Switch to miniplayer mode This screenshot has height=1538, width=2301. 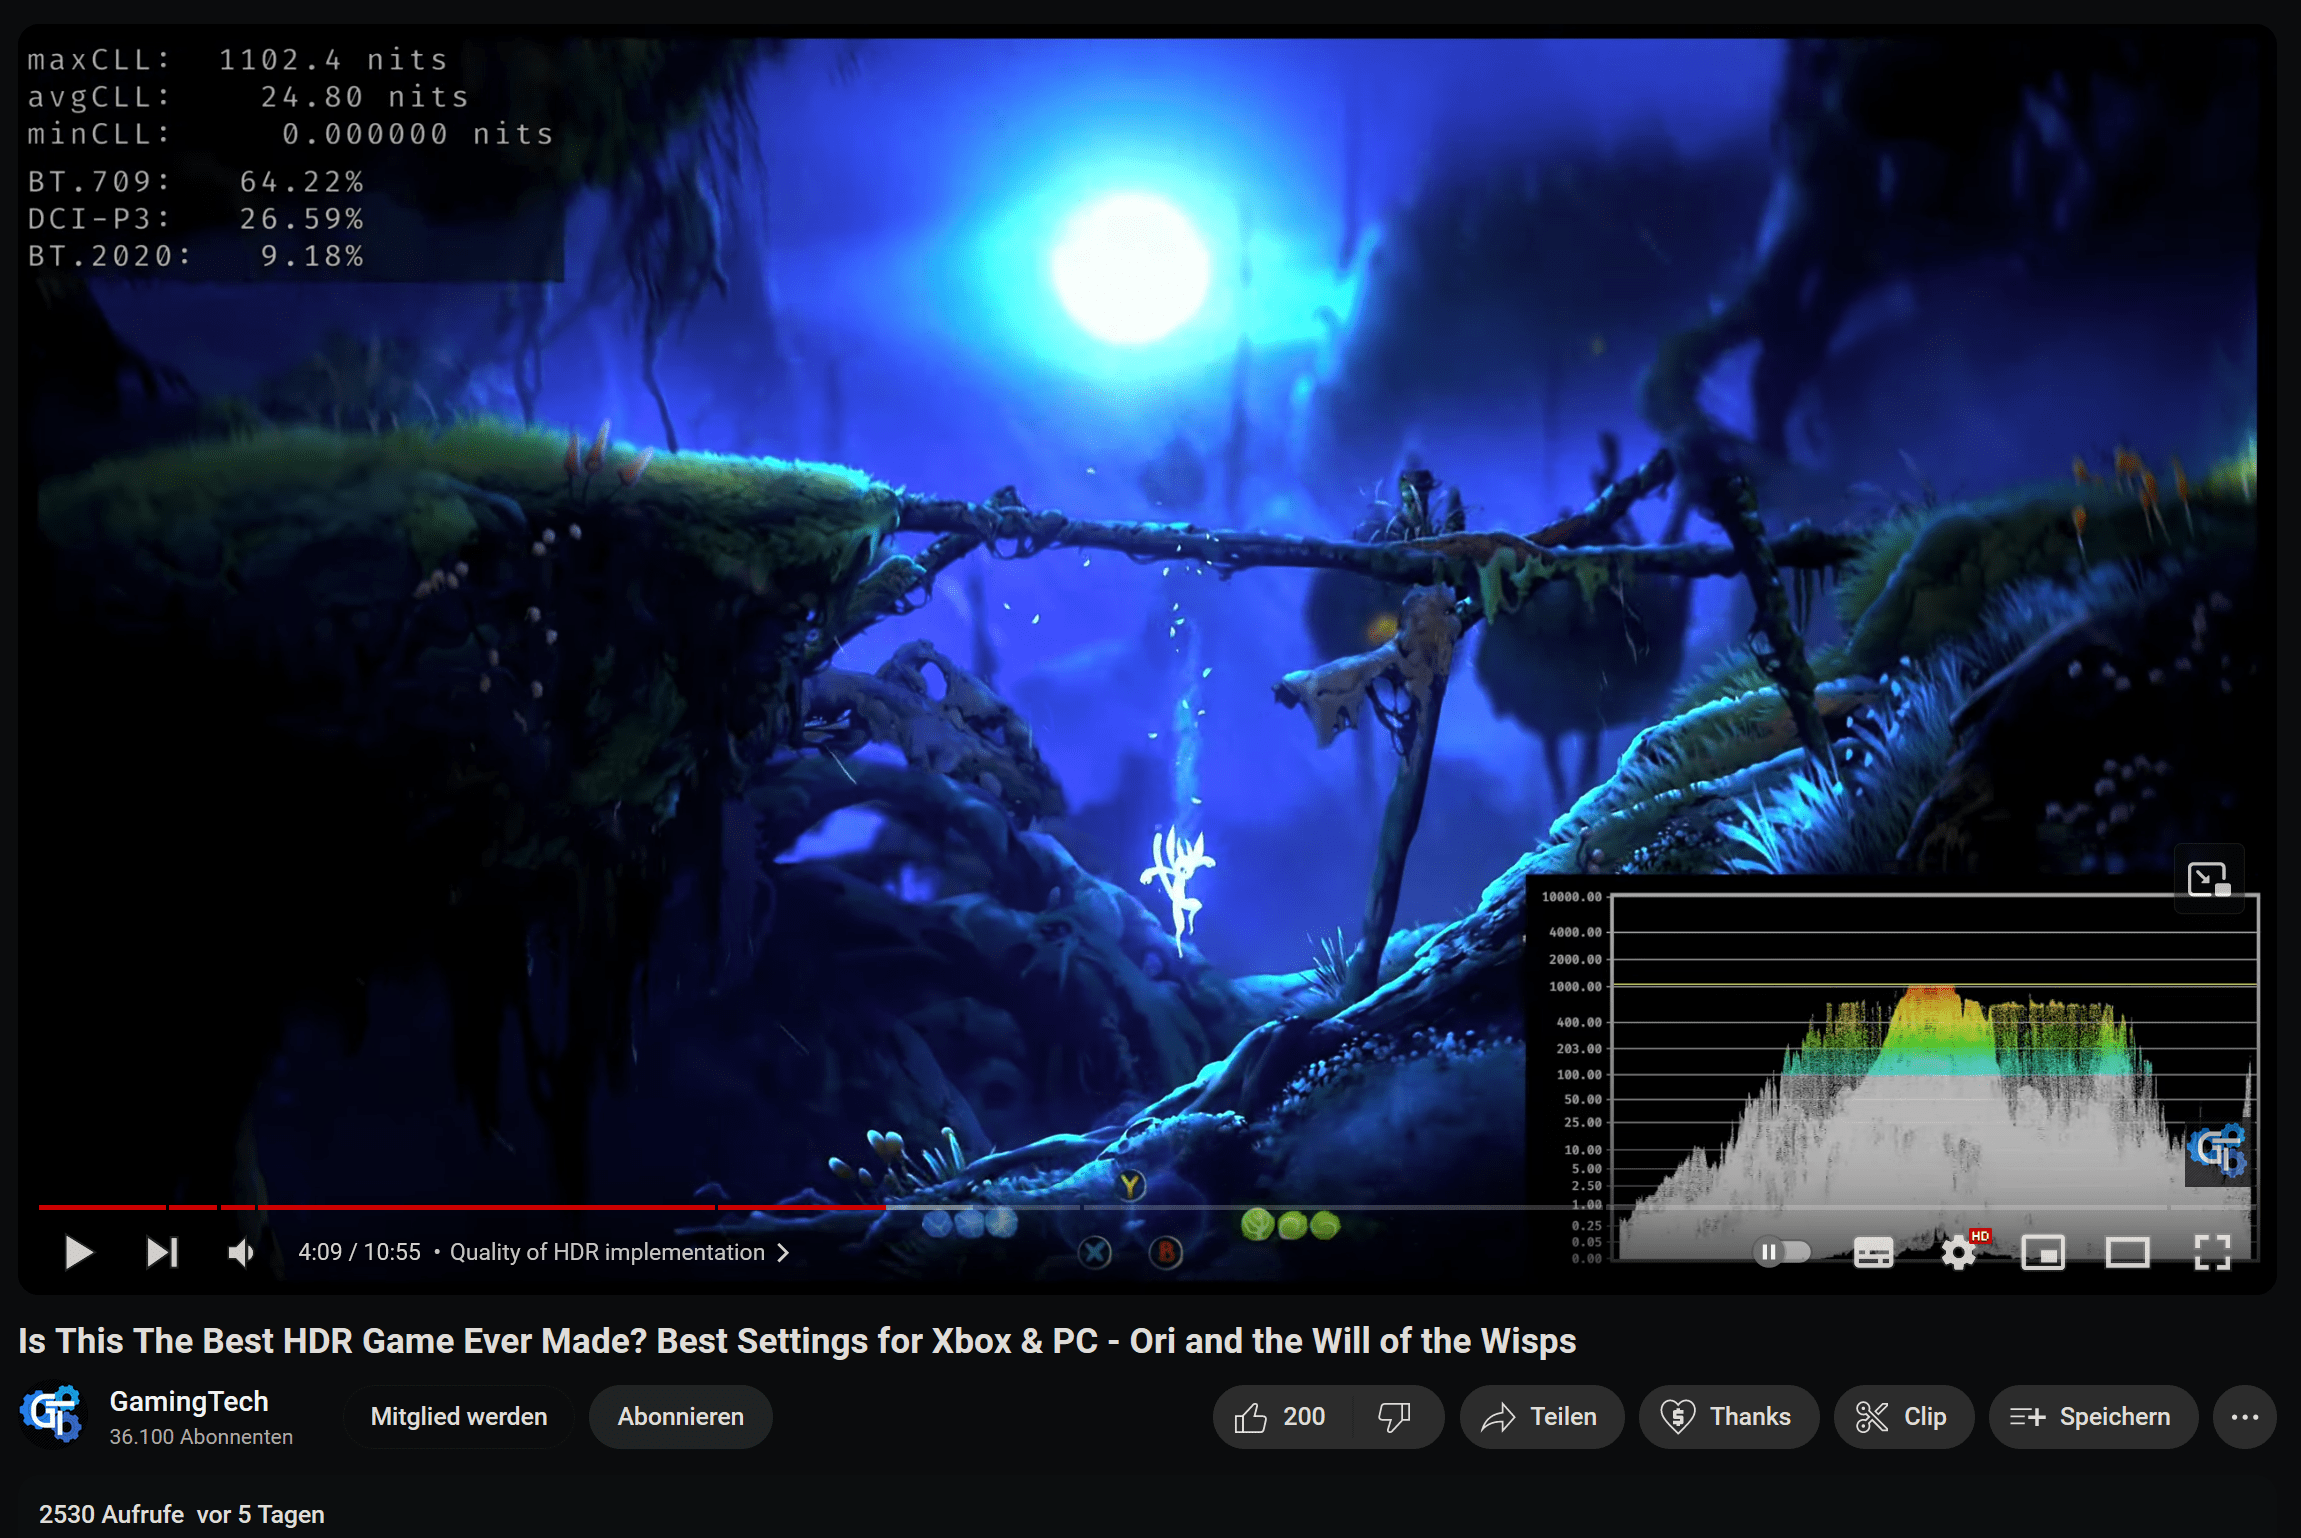pos(2043,1252)
